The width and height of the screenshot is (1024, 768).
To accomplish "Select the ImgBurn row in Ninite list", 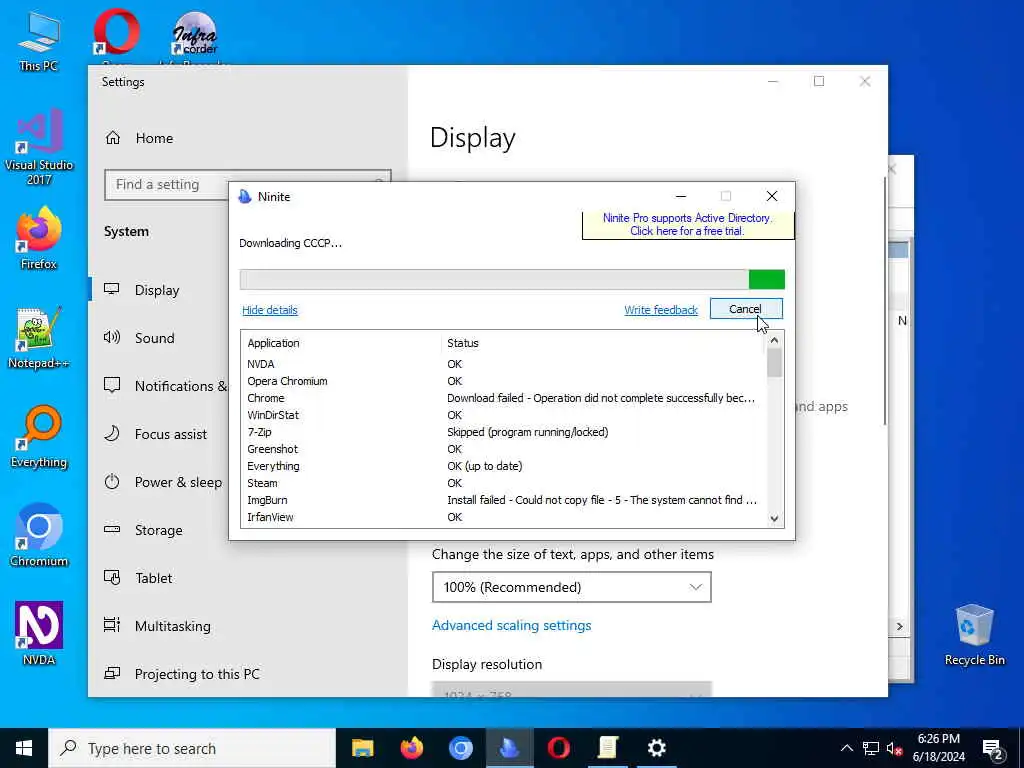I will click(502, 500).
